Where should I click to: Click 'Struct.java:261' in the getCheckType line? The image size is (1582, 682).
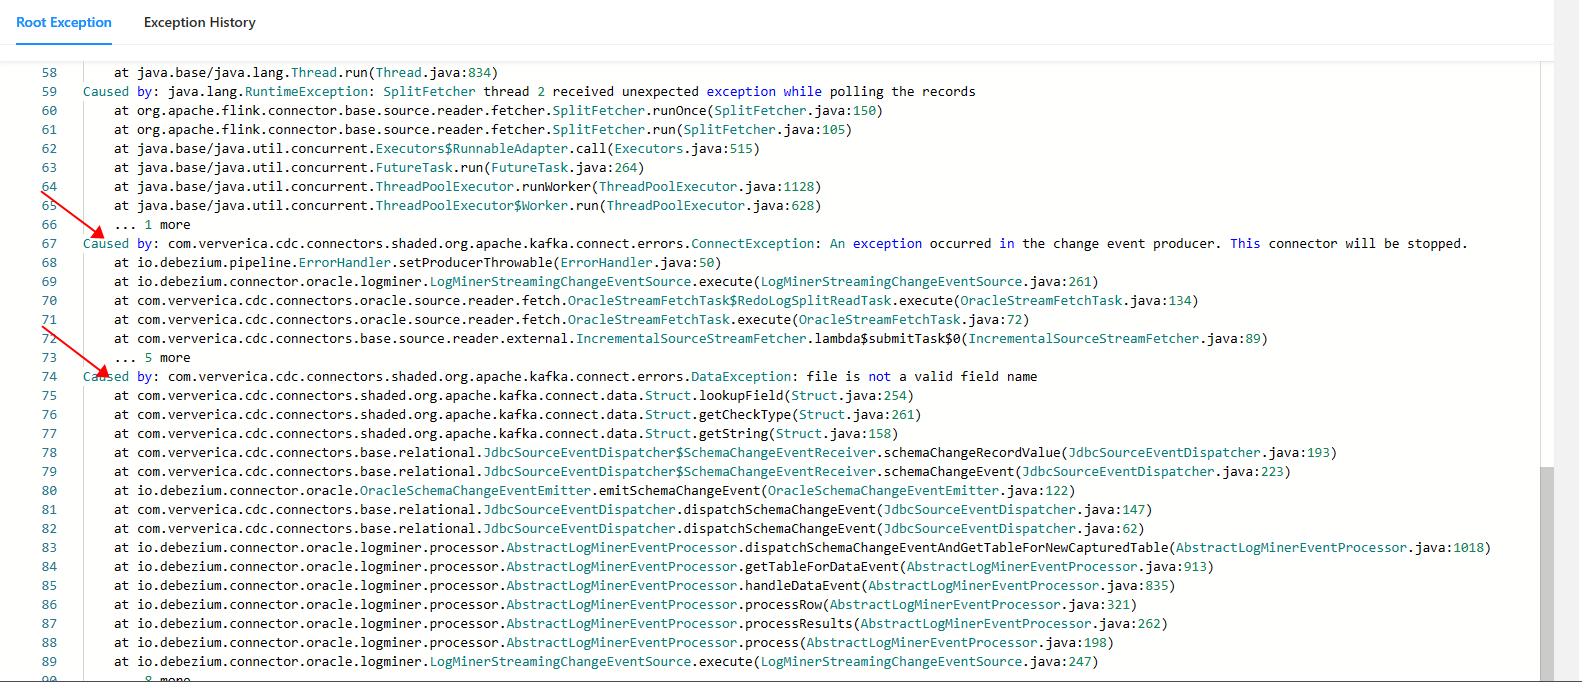(x=856, y=414)
